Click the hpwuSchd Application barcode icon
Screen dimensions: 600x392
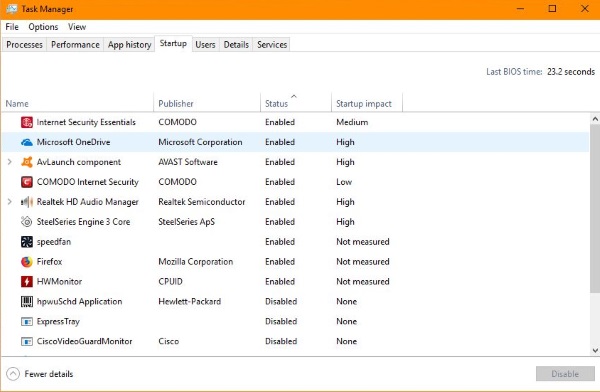26,301
